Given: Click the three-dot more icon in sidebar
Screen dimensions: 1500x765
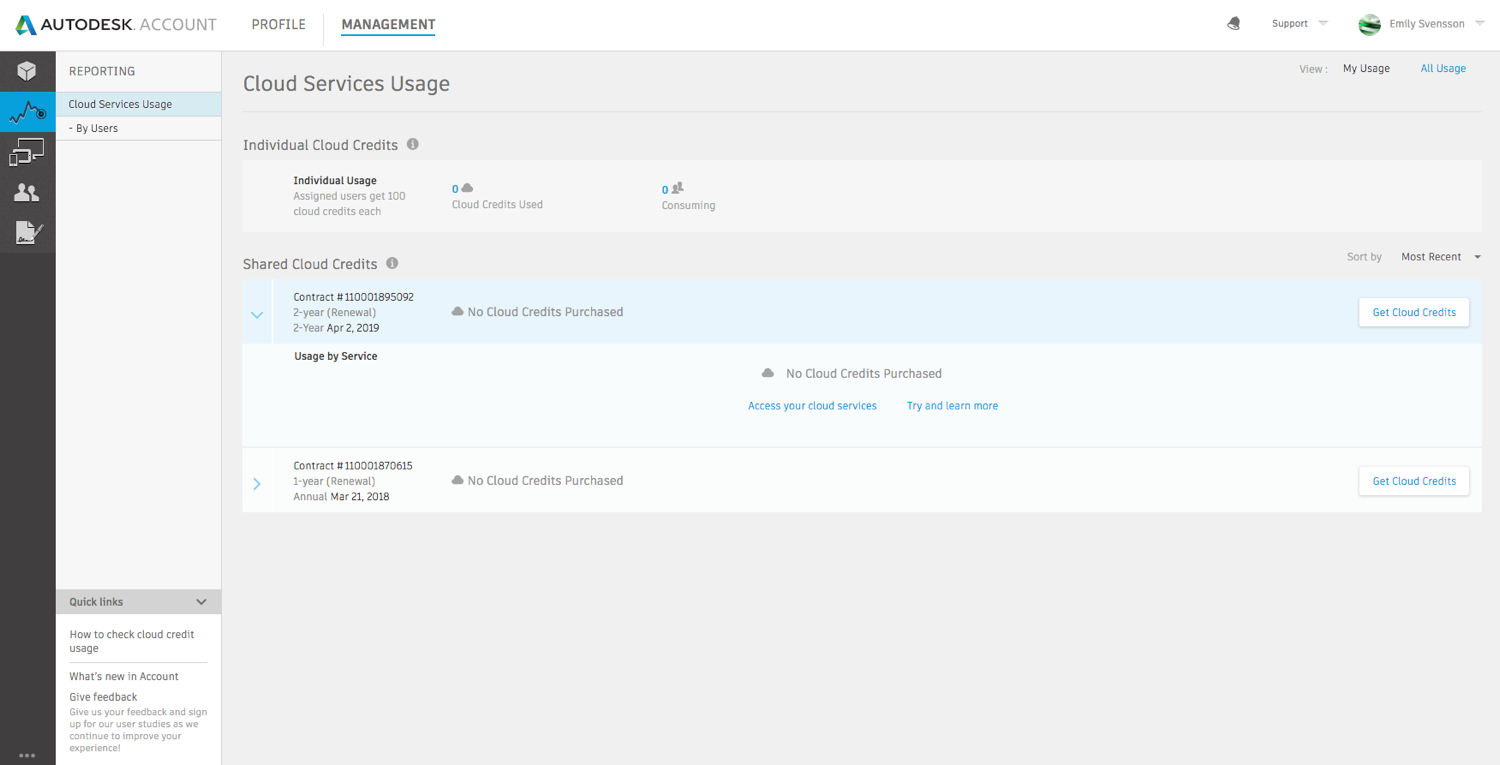Looking at the screenshot, I should click(27, 756).
